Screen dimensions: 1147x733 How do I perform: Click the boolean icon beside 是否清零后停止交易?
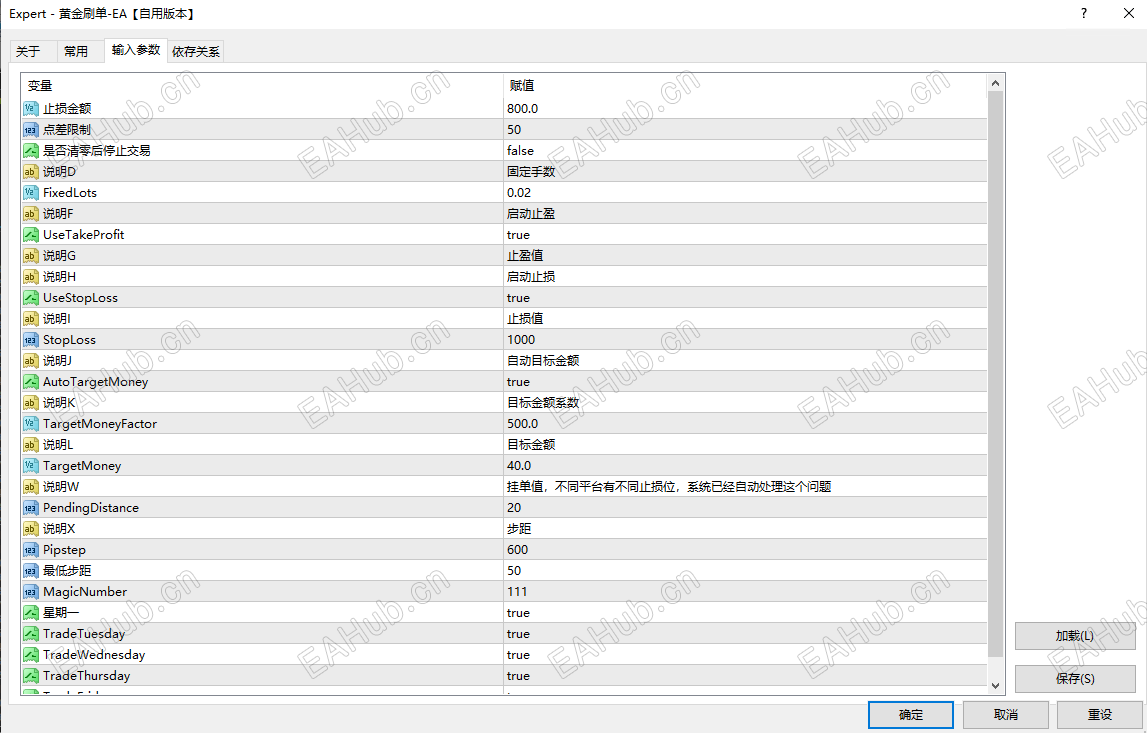tap(31, 151)
